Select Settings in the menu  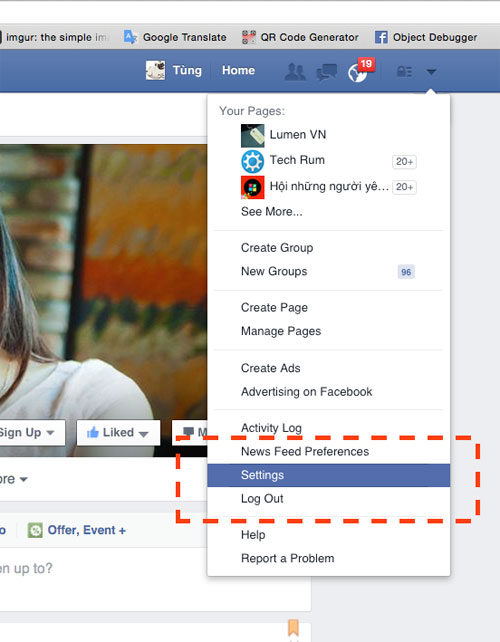[328, 475]
